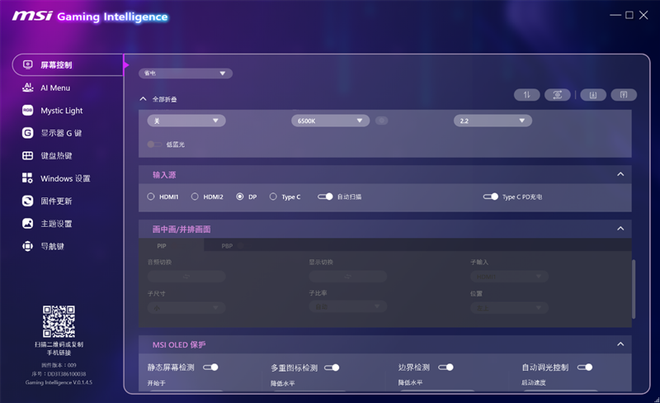Disable 静态屏幕检测 toggle
This screenshot has width=660, height=403.
tap(210, 367)
